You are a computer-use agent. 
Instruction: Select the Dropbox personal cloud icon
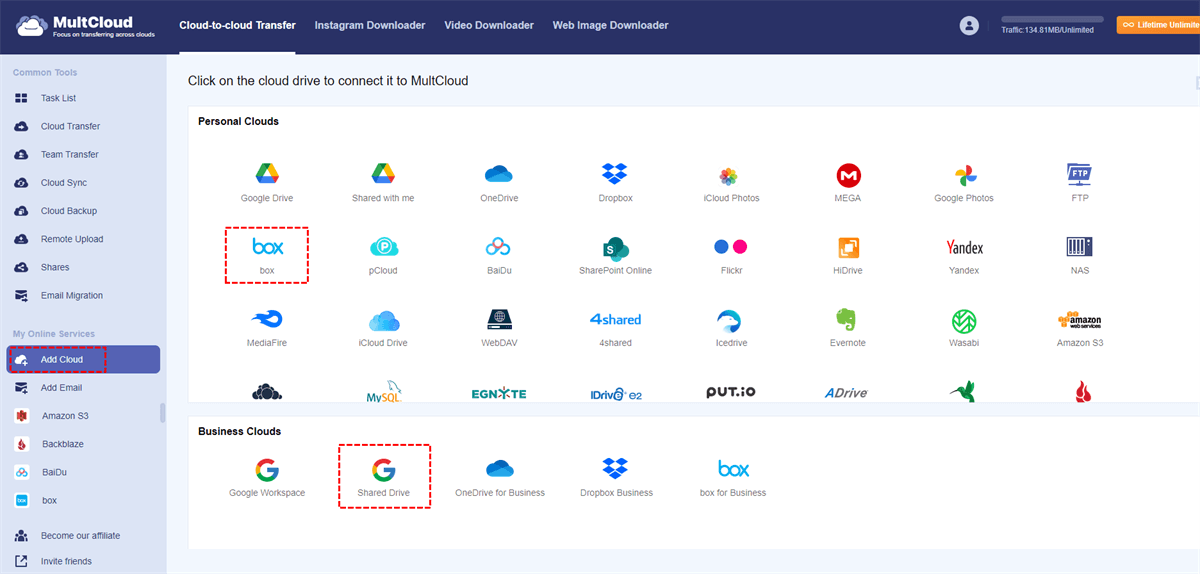pos(614,175)
